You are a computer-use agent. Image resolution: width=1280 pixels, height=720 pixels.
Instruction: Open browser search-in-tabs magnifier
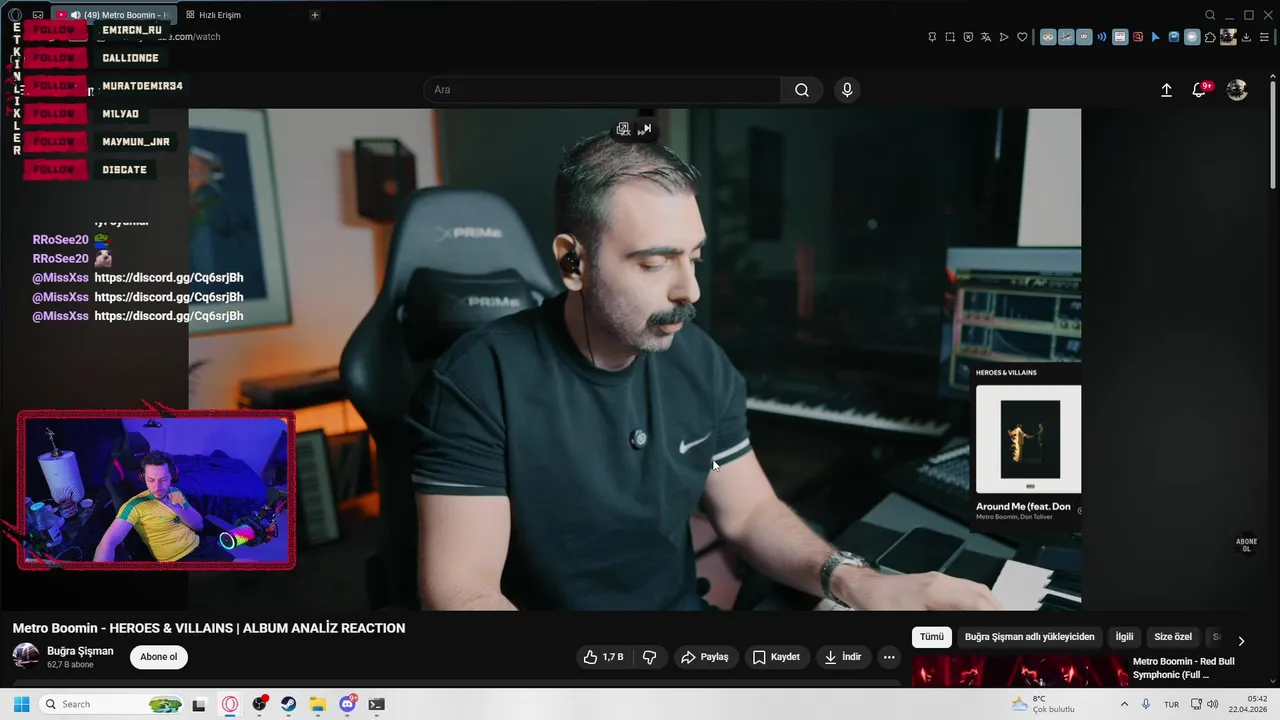coord(1210,15)
